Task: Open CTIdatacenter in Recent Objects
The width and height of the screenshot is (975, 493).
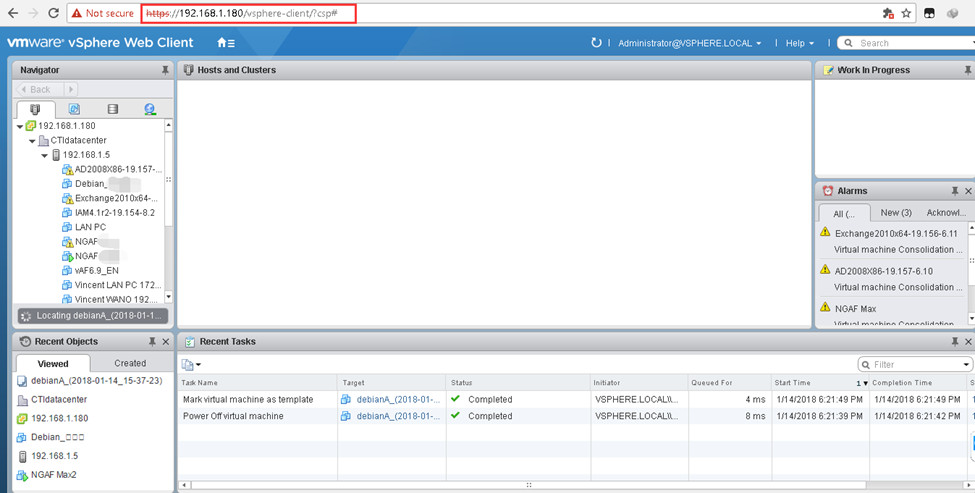Action: point(59,399)
